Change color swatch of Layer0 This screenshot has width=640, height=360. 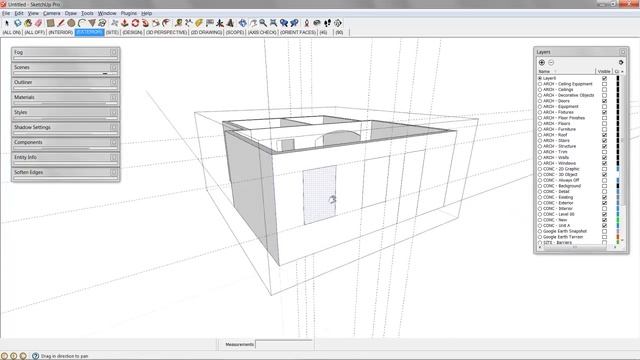coord(618,78)
